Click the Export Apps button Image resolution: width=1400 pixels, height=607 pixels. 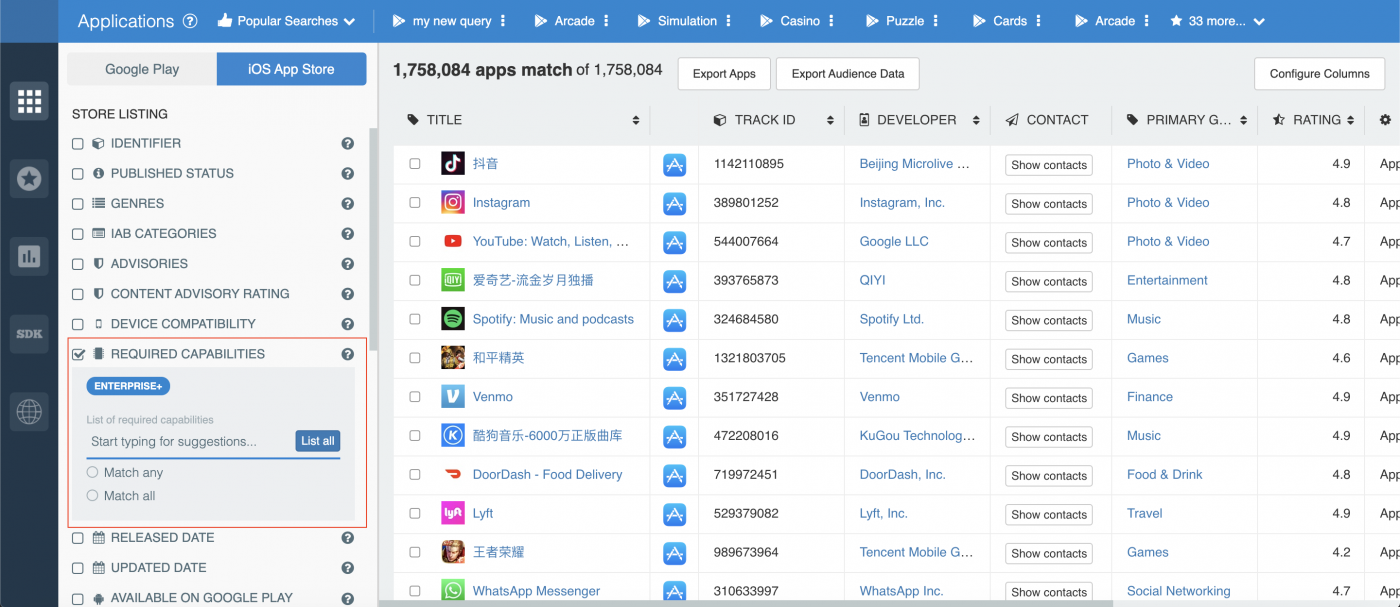tap(723, 73)
